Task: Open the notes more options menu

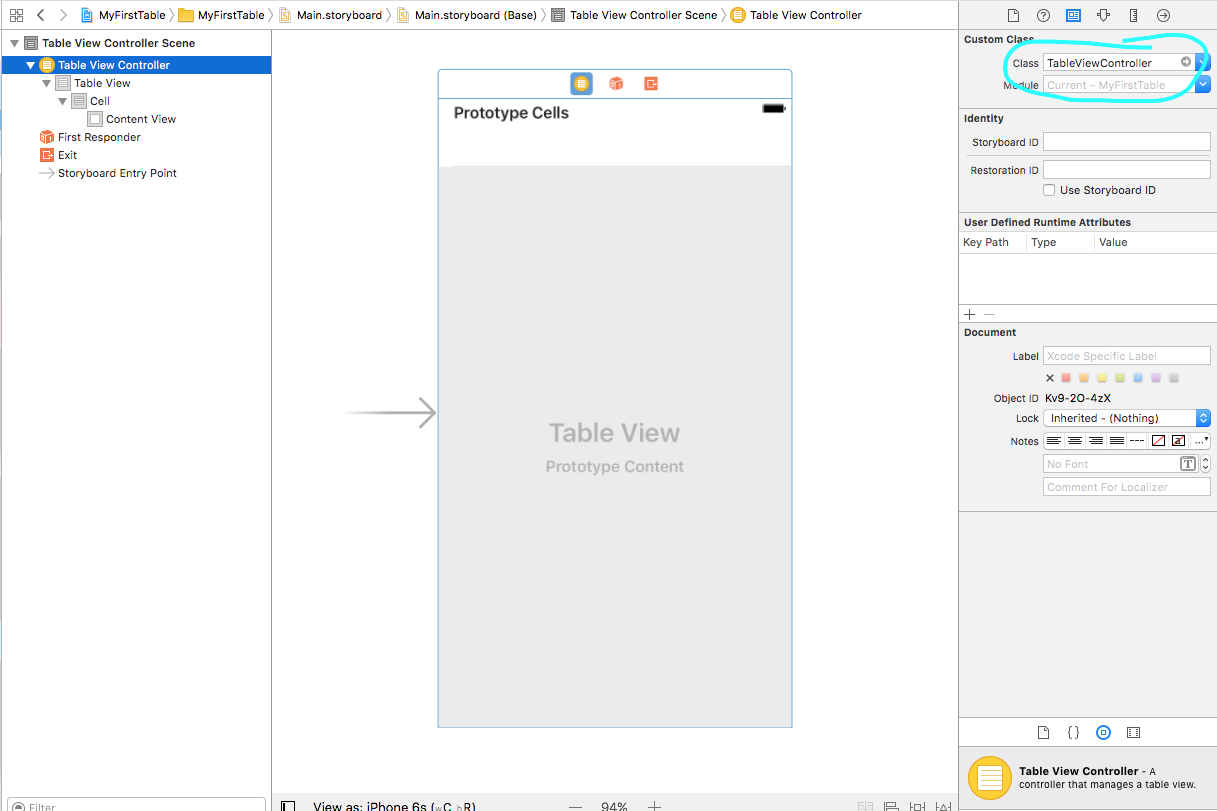Action: click(x=1201, y=440)
